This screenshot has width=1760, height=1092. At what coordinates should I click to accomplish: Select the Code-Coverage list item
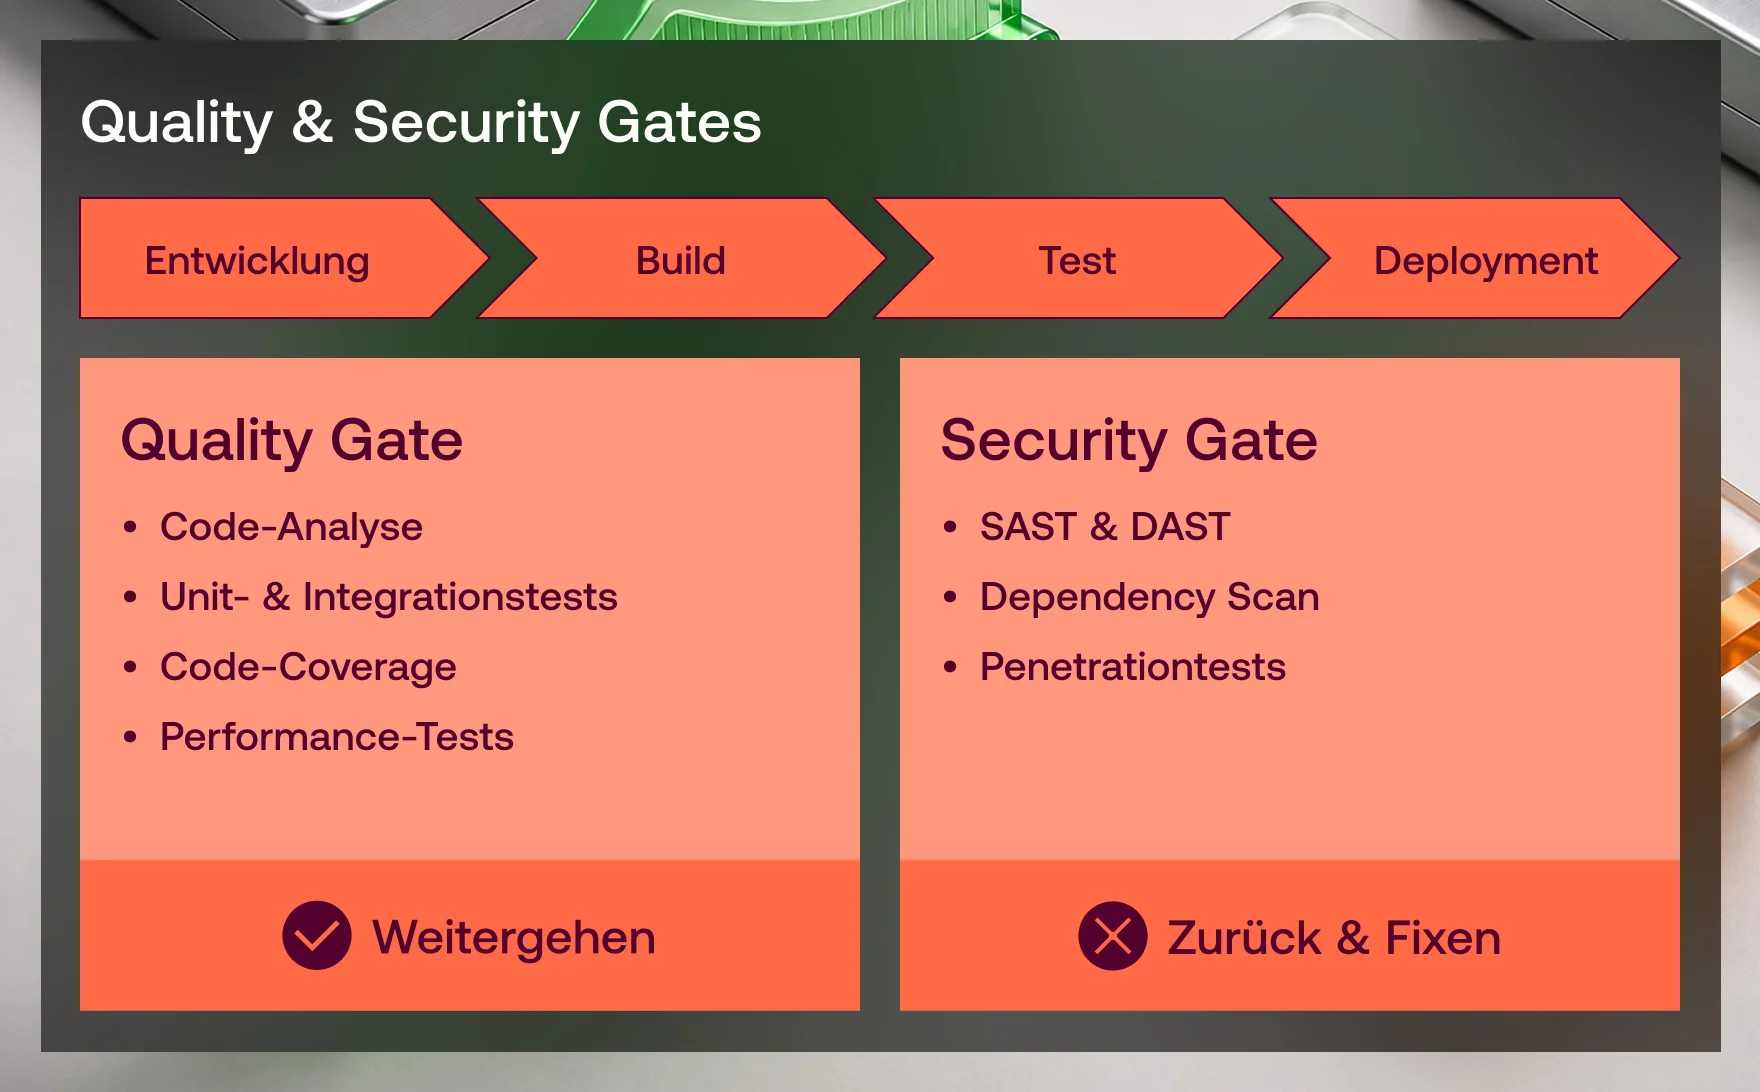308,668
